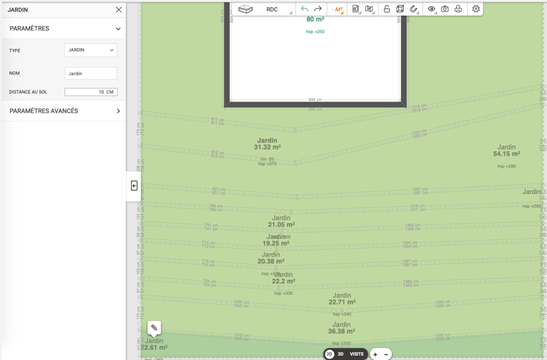Take a snapshot with camera icon
This screenshot has height=360, width=547.
[x=445, y=9]
